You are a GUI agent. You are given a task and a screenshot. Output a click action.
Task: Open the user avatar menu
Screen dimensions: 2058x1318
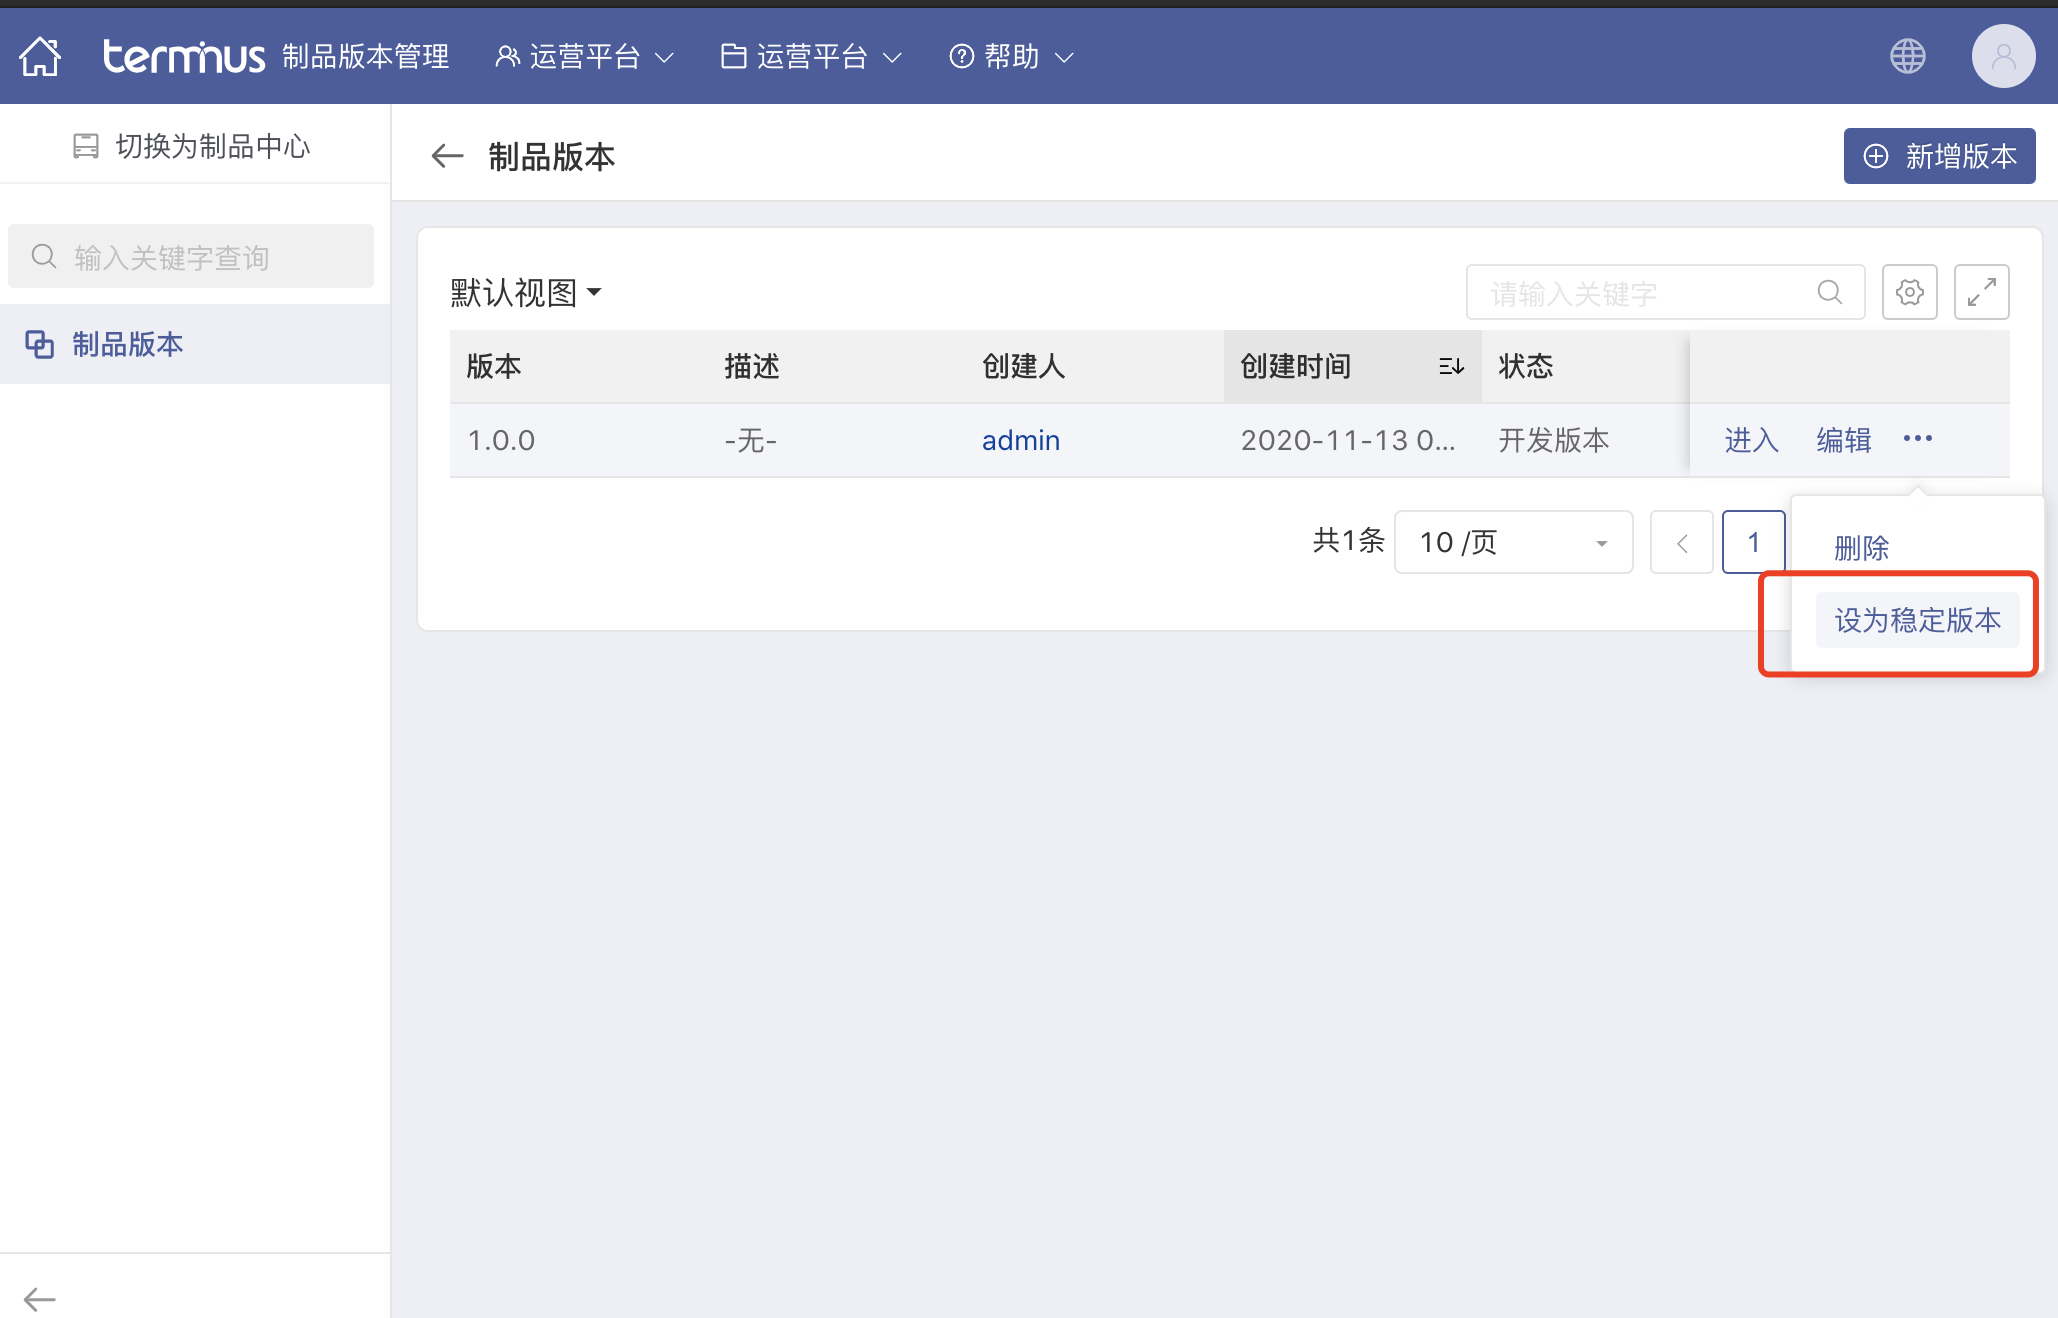click(x=2003, y=56)
